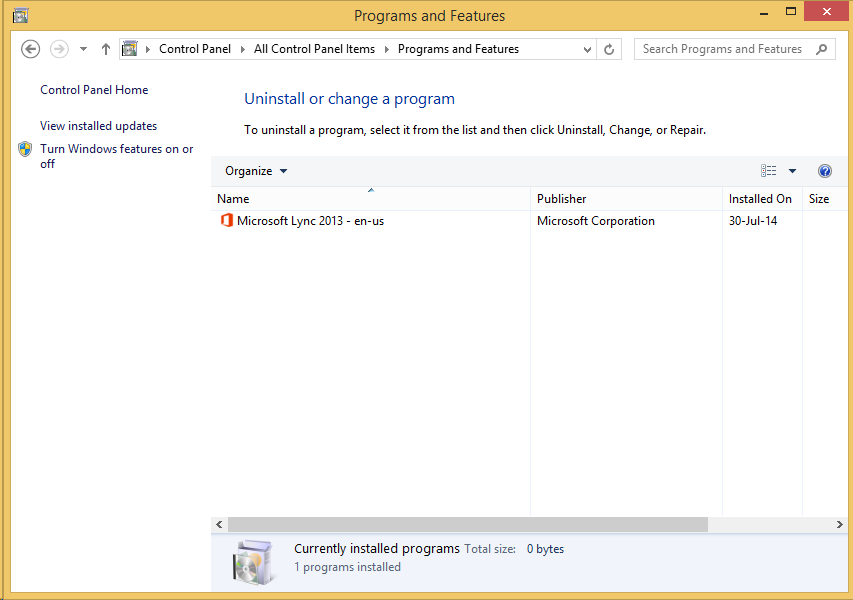Screen dimensions: 853x600
Task: Refresh the Programs and Features list
Action: pos(610,49)
